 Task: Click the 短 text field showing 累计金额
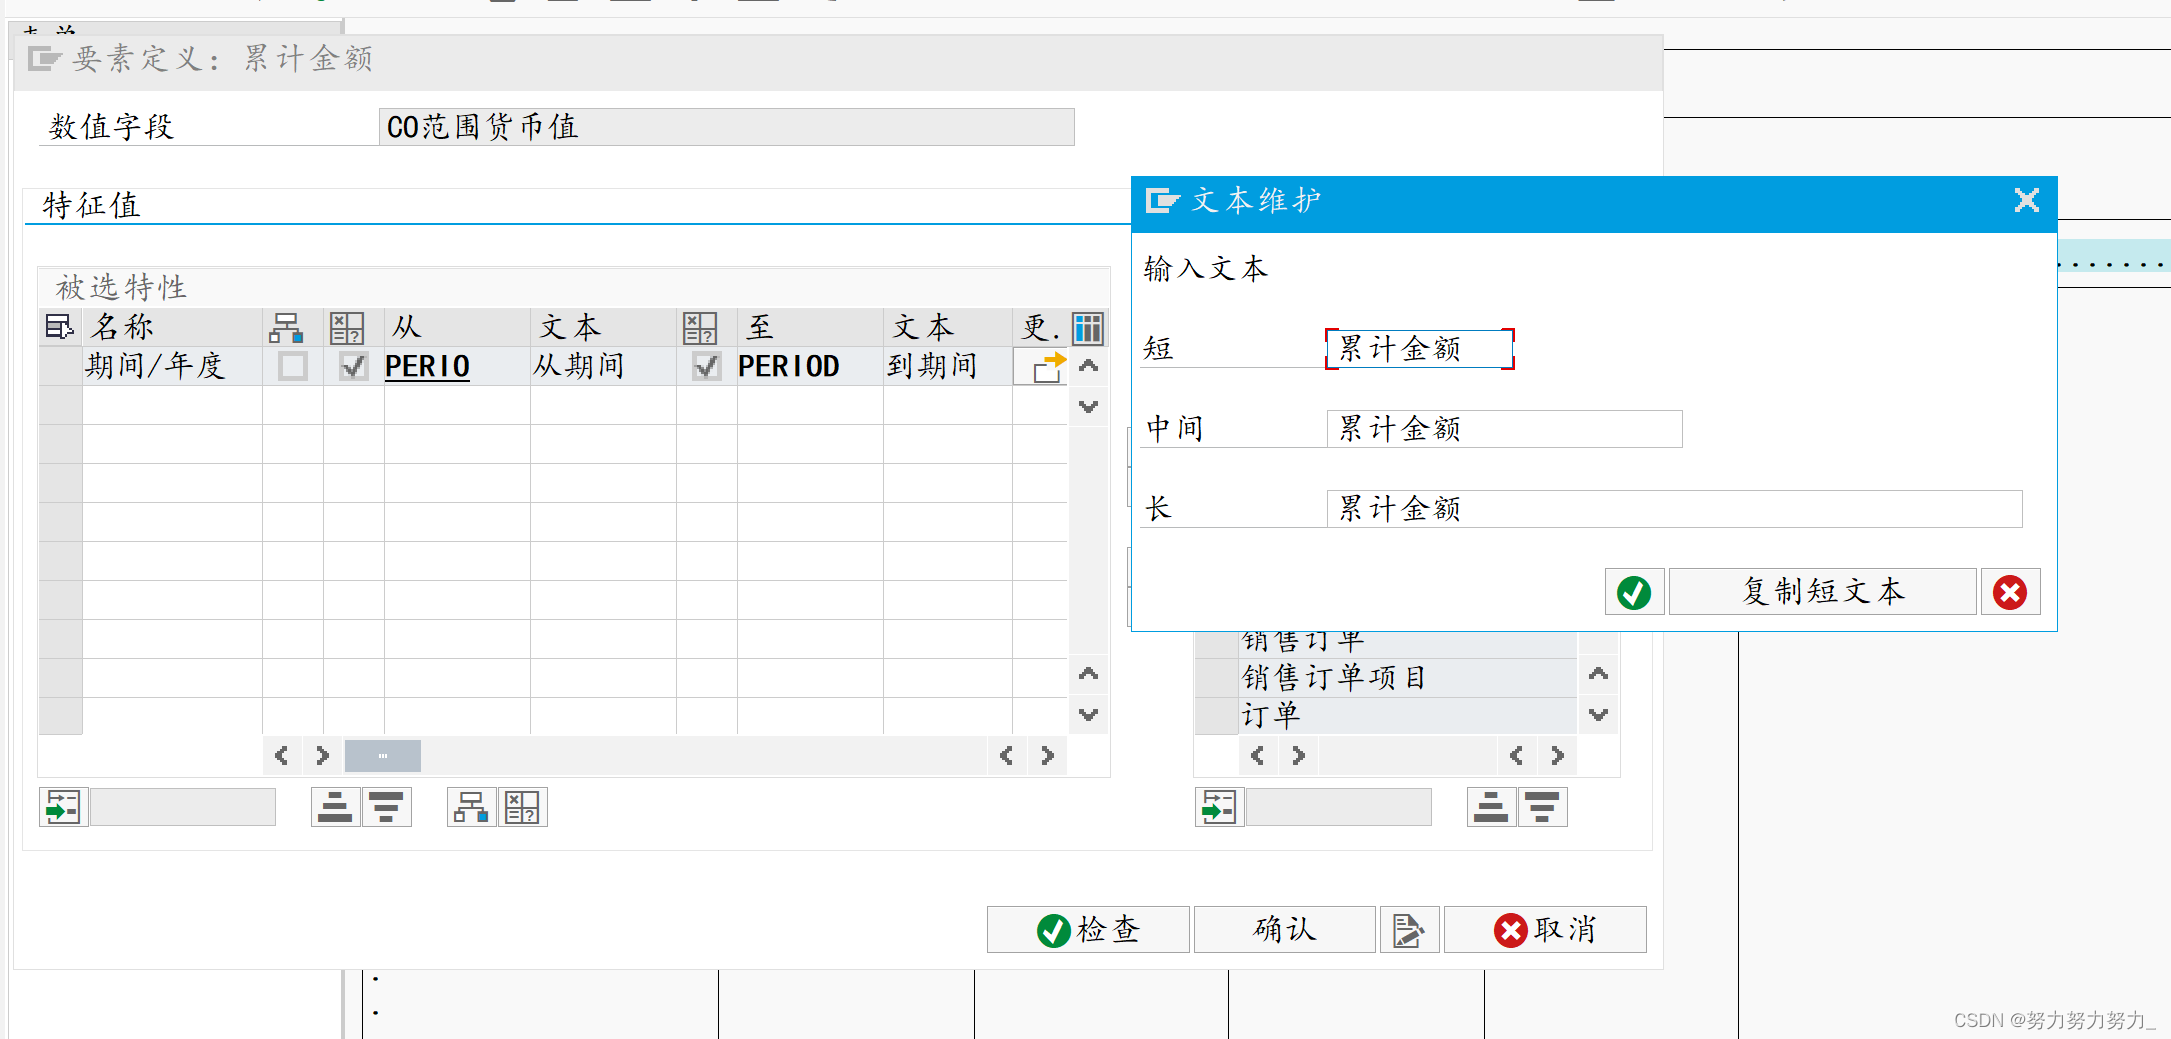1419,349
